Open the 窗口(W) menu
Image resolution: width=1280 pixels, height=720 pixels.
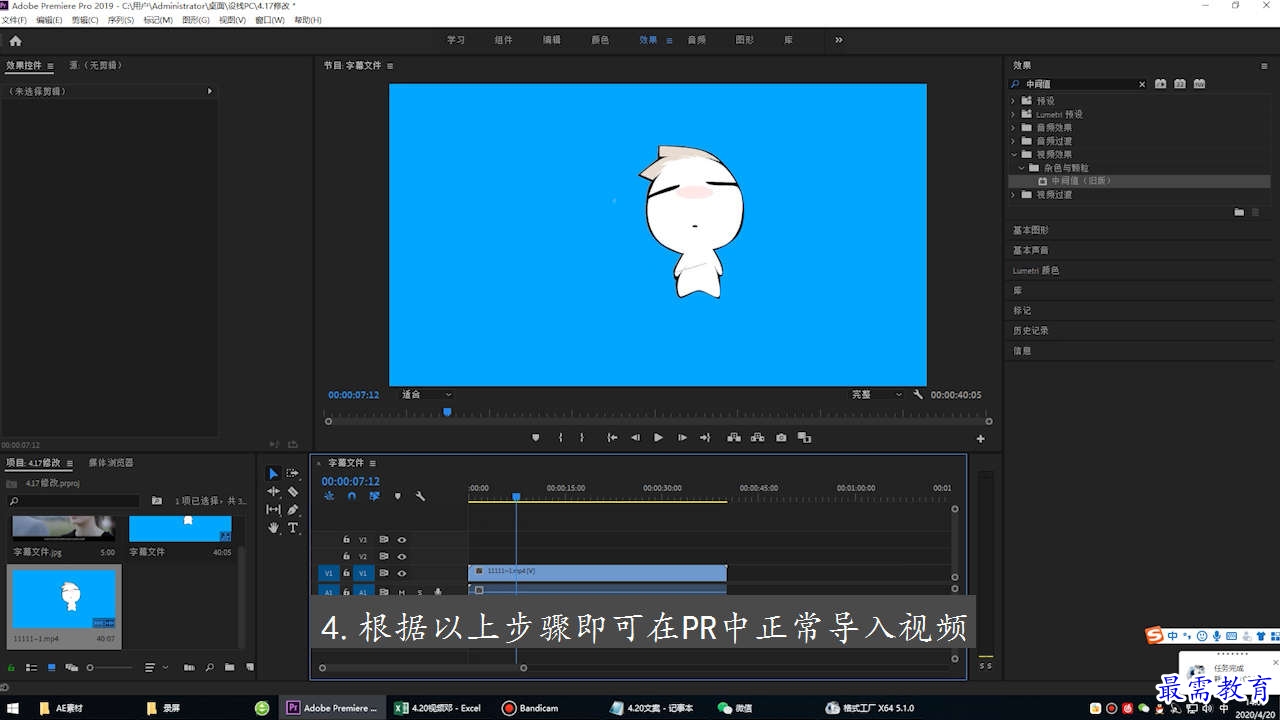270,20
